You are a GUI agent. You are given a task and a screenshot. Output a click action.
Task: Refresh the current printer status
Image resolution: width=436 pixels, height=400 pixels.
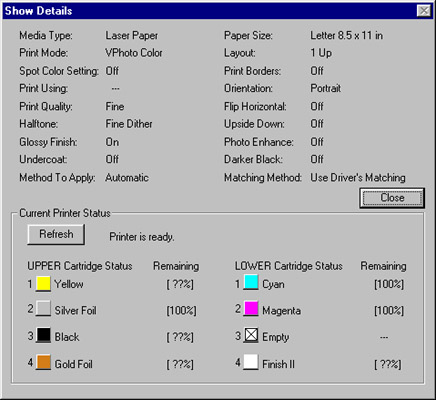(x=56, y=234)
